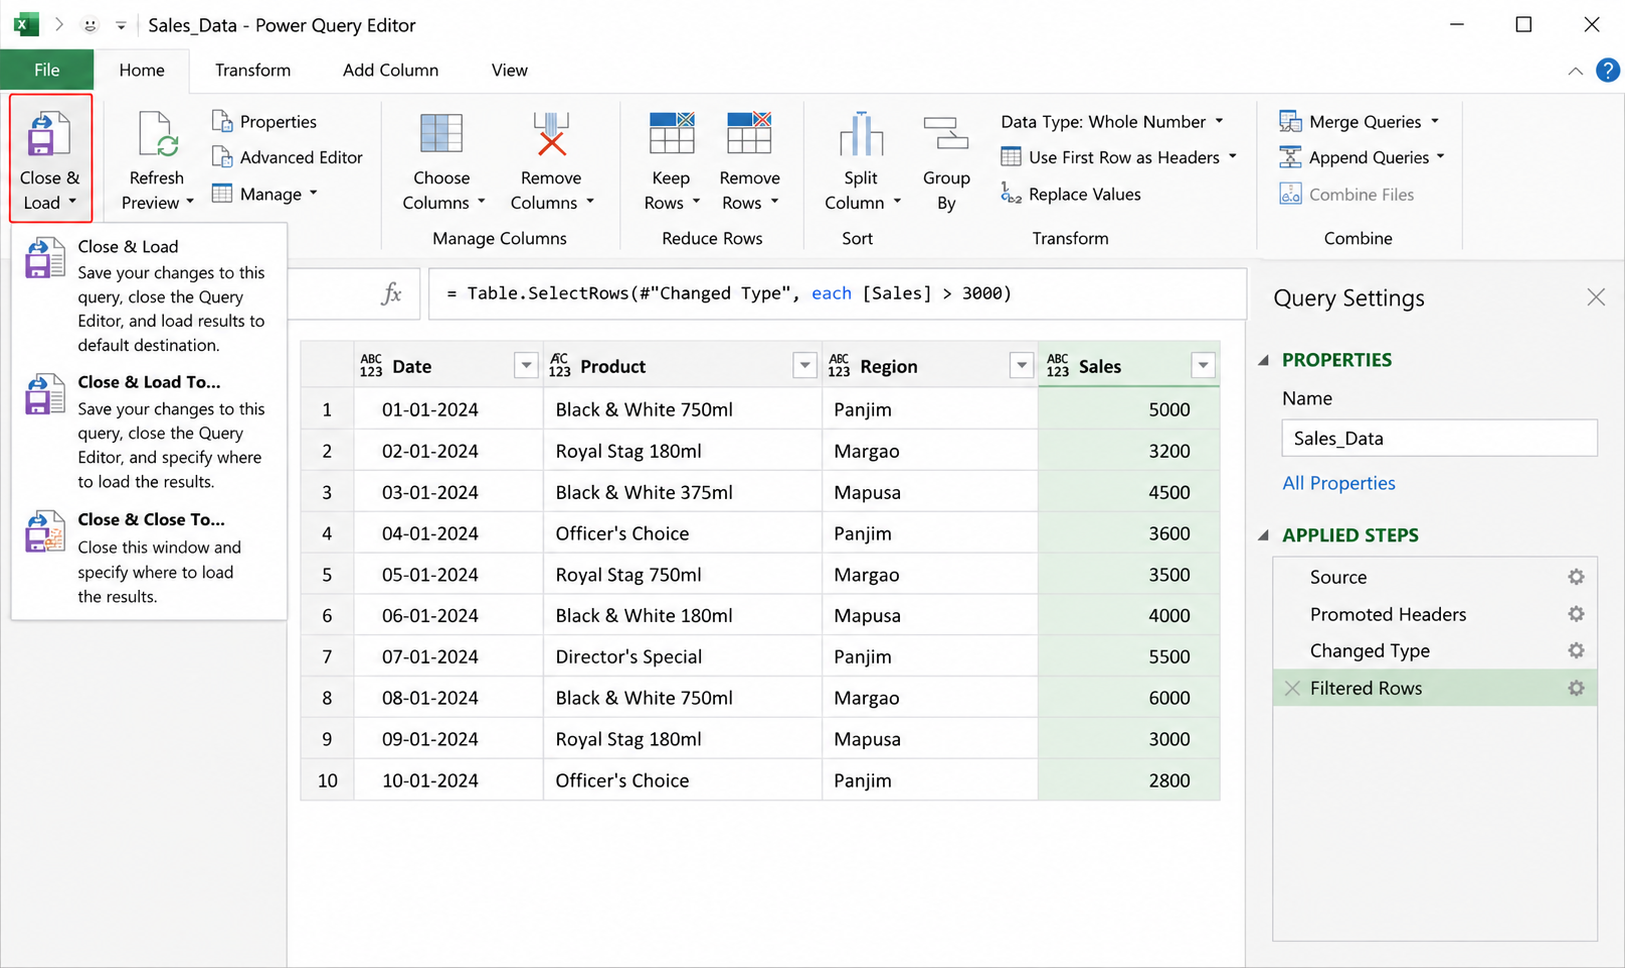Choose Close & Load To... menu option
Image resolution: width=1625 pixels, height=968 pixels.
[x=147, y=431]
